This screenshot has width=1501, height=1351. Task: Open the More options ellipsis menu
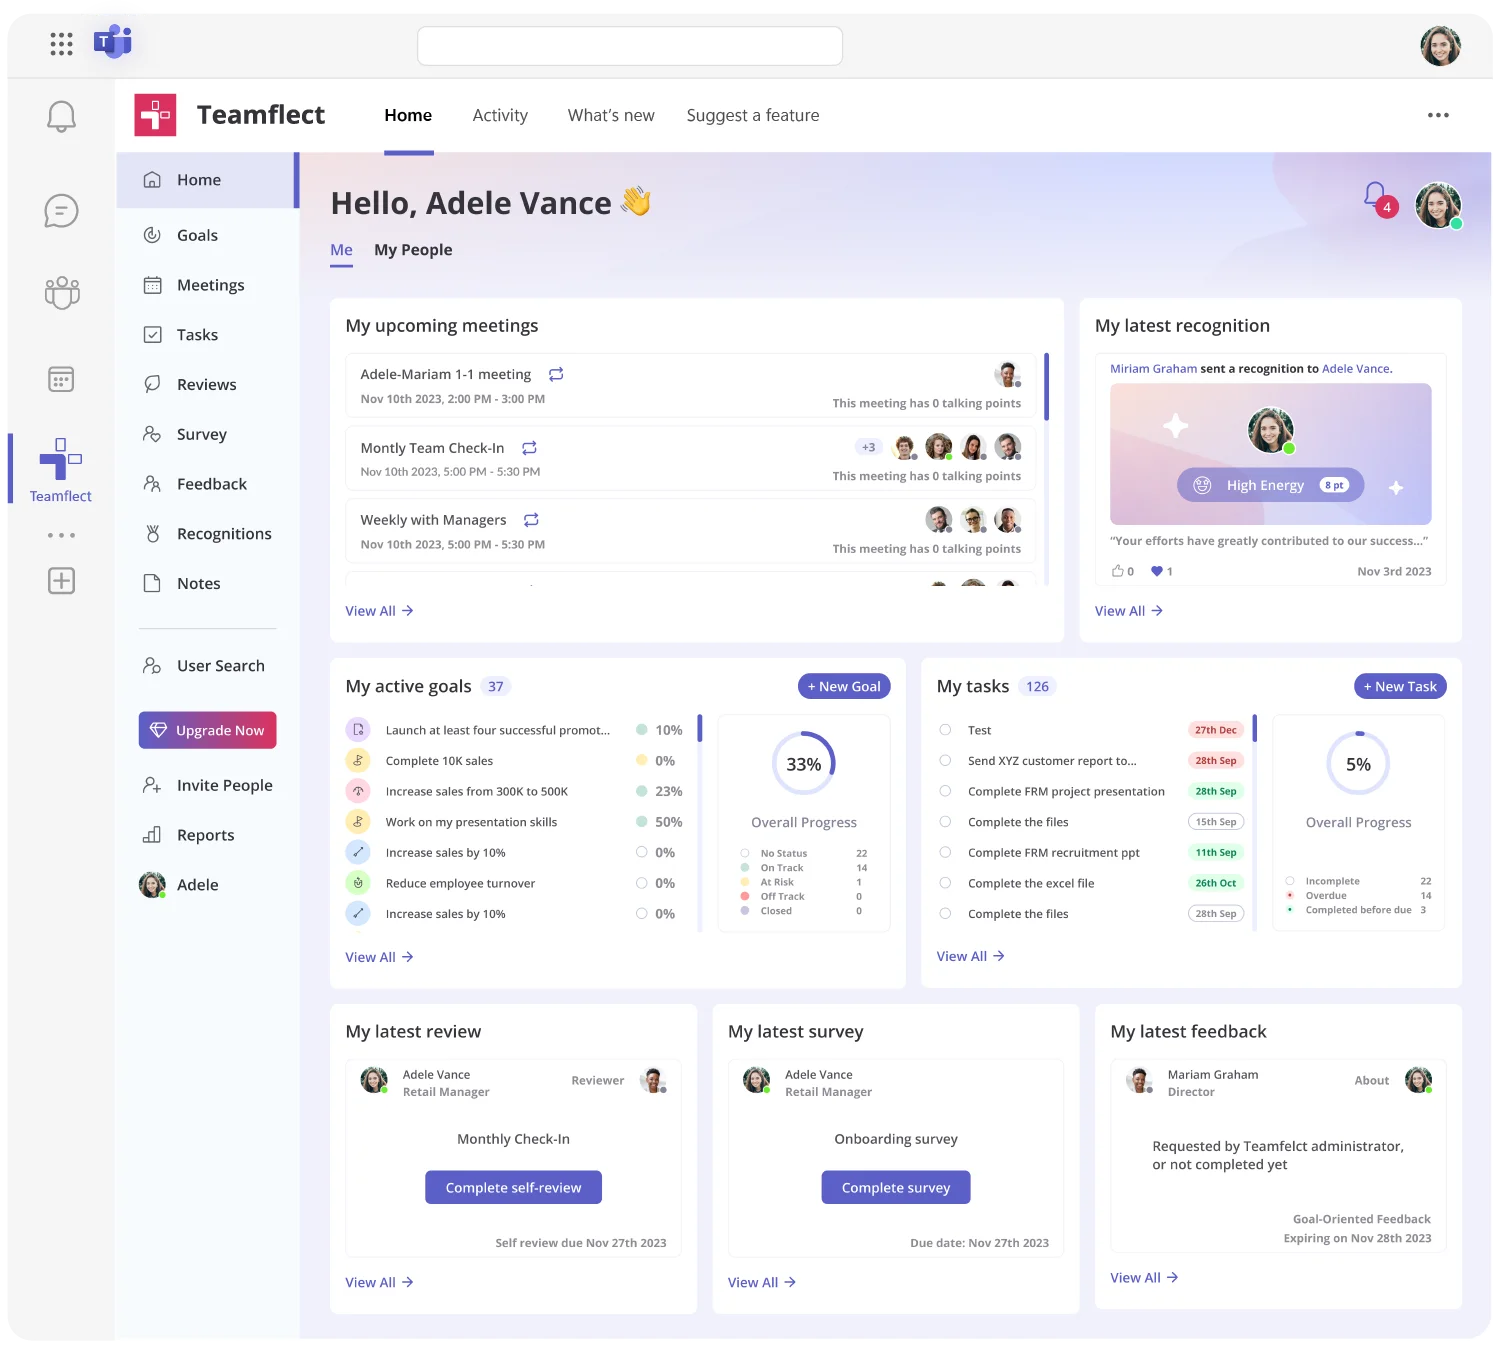click(x=1438, y=115)
